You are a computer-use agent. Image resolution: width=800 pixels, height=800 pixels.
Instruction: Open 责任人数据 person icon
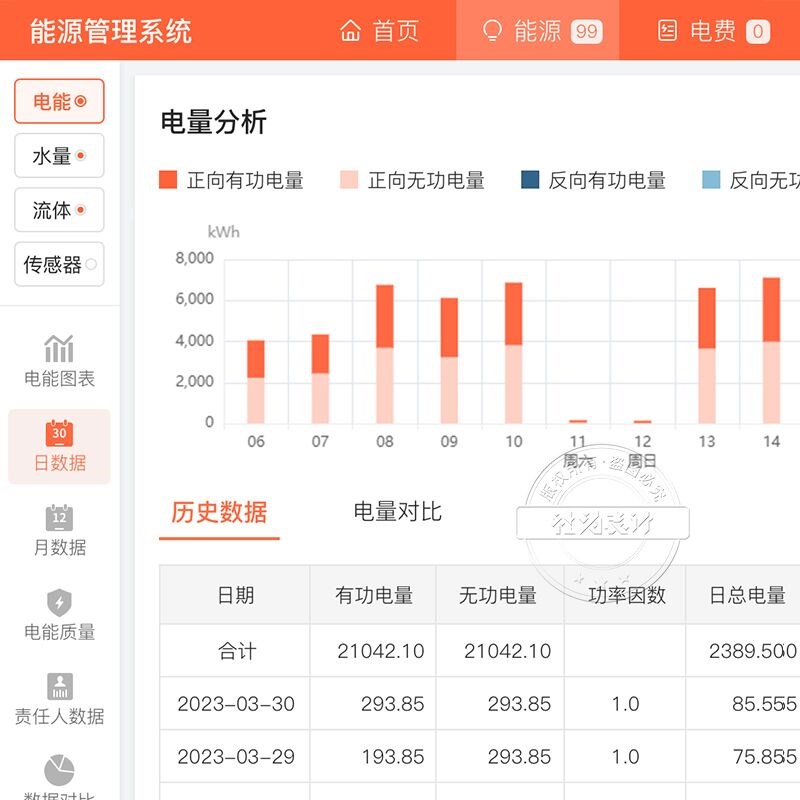(x=60, y=688)
